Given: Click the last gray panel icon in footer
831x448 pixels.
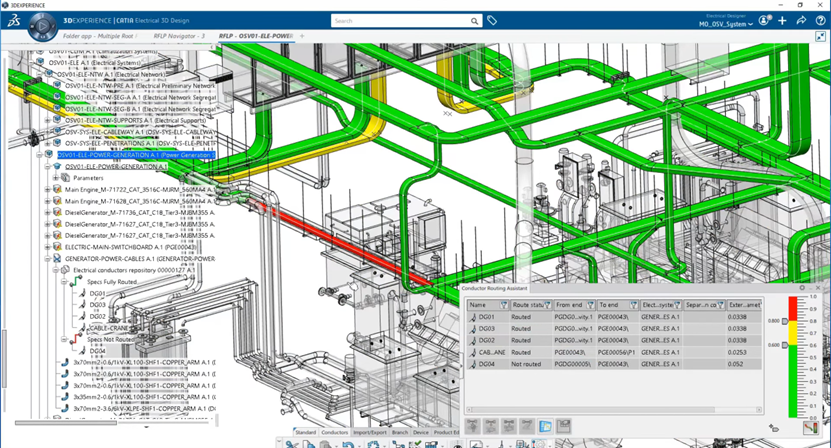Looking at the screenshot, I should [563, 426].
